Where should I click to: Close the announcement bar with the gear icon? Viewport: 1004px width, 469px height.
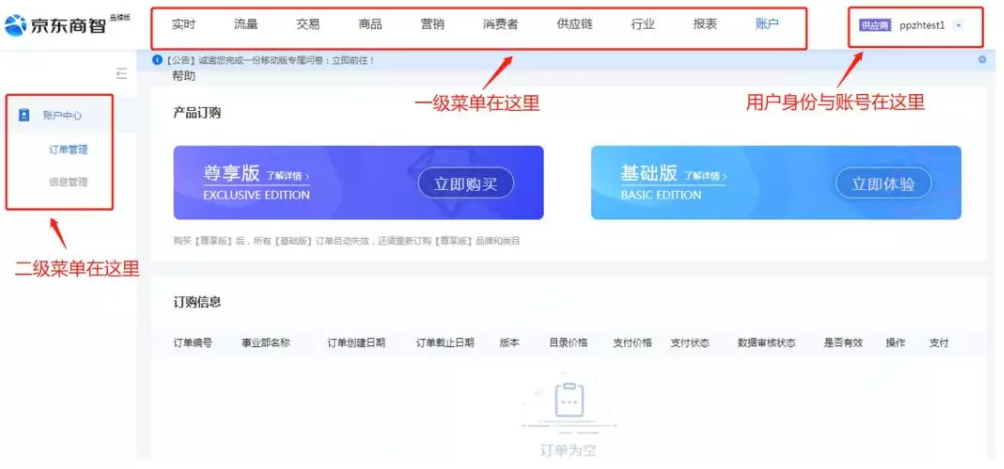point(982,60)
